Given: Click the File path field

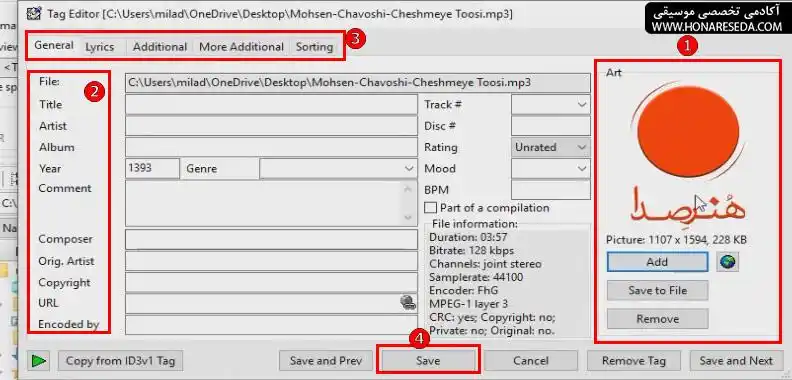Looking at the screenshot, I should tap(358, 83).
